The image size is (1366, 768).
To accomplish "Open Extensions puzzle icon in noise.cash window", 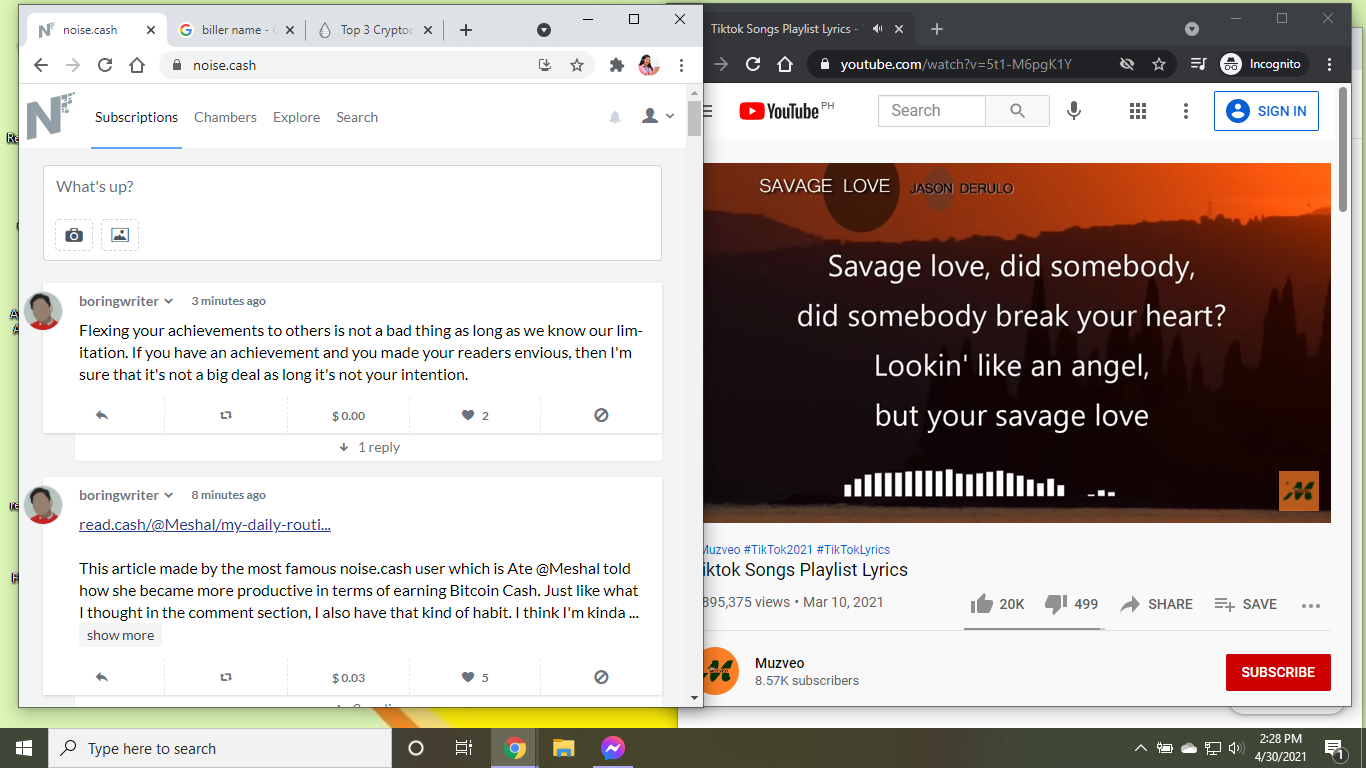I will (x=617, y=65).
